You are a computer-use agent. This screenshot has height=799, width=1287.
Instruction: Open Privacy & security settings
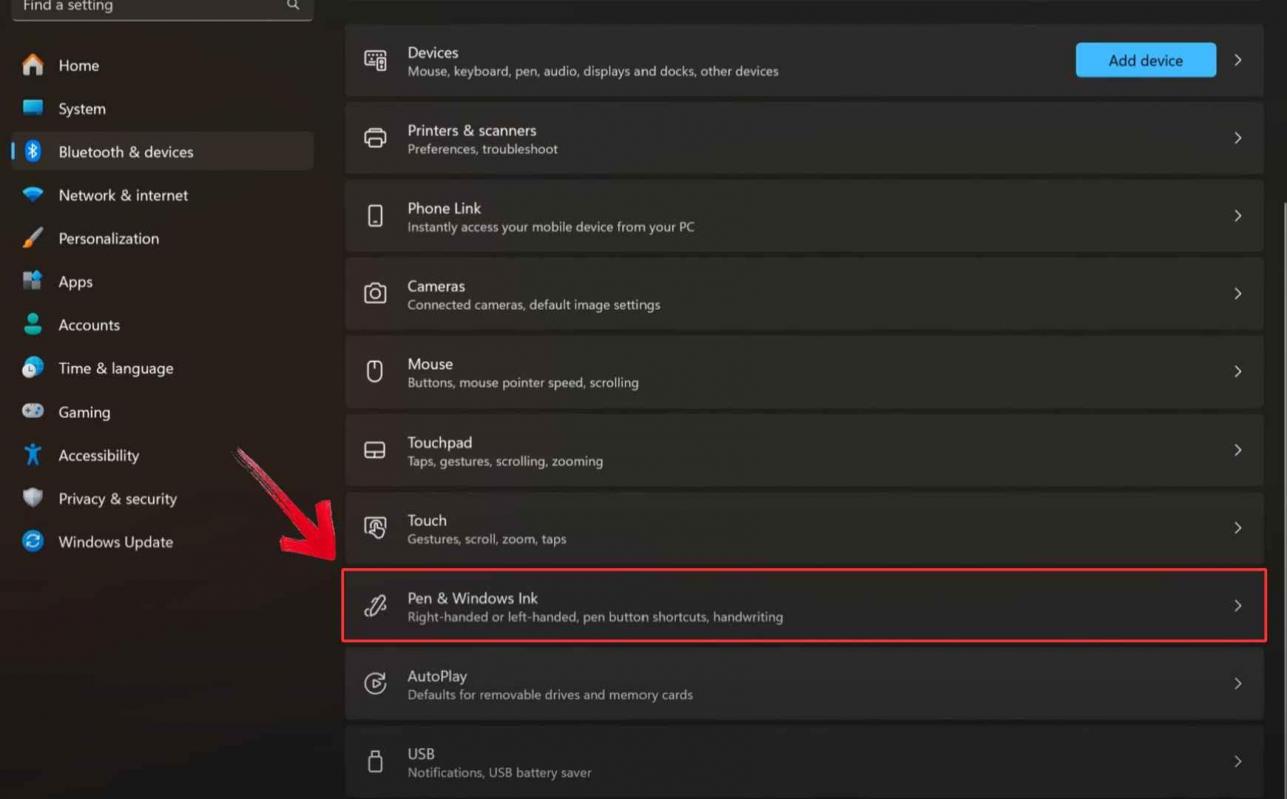pos(162,498)
